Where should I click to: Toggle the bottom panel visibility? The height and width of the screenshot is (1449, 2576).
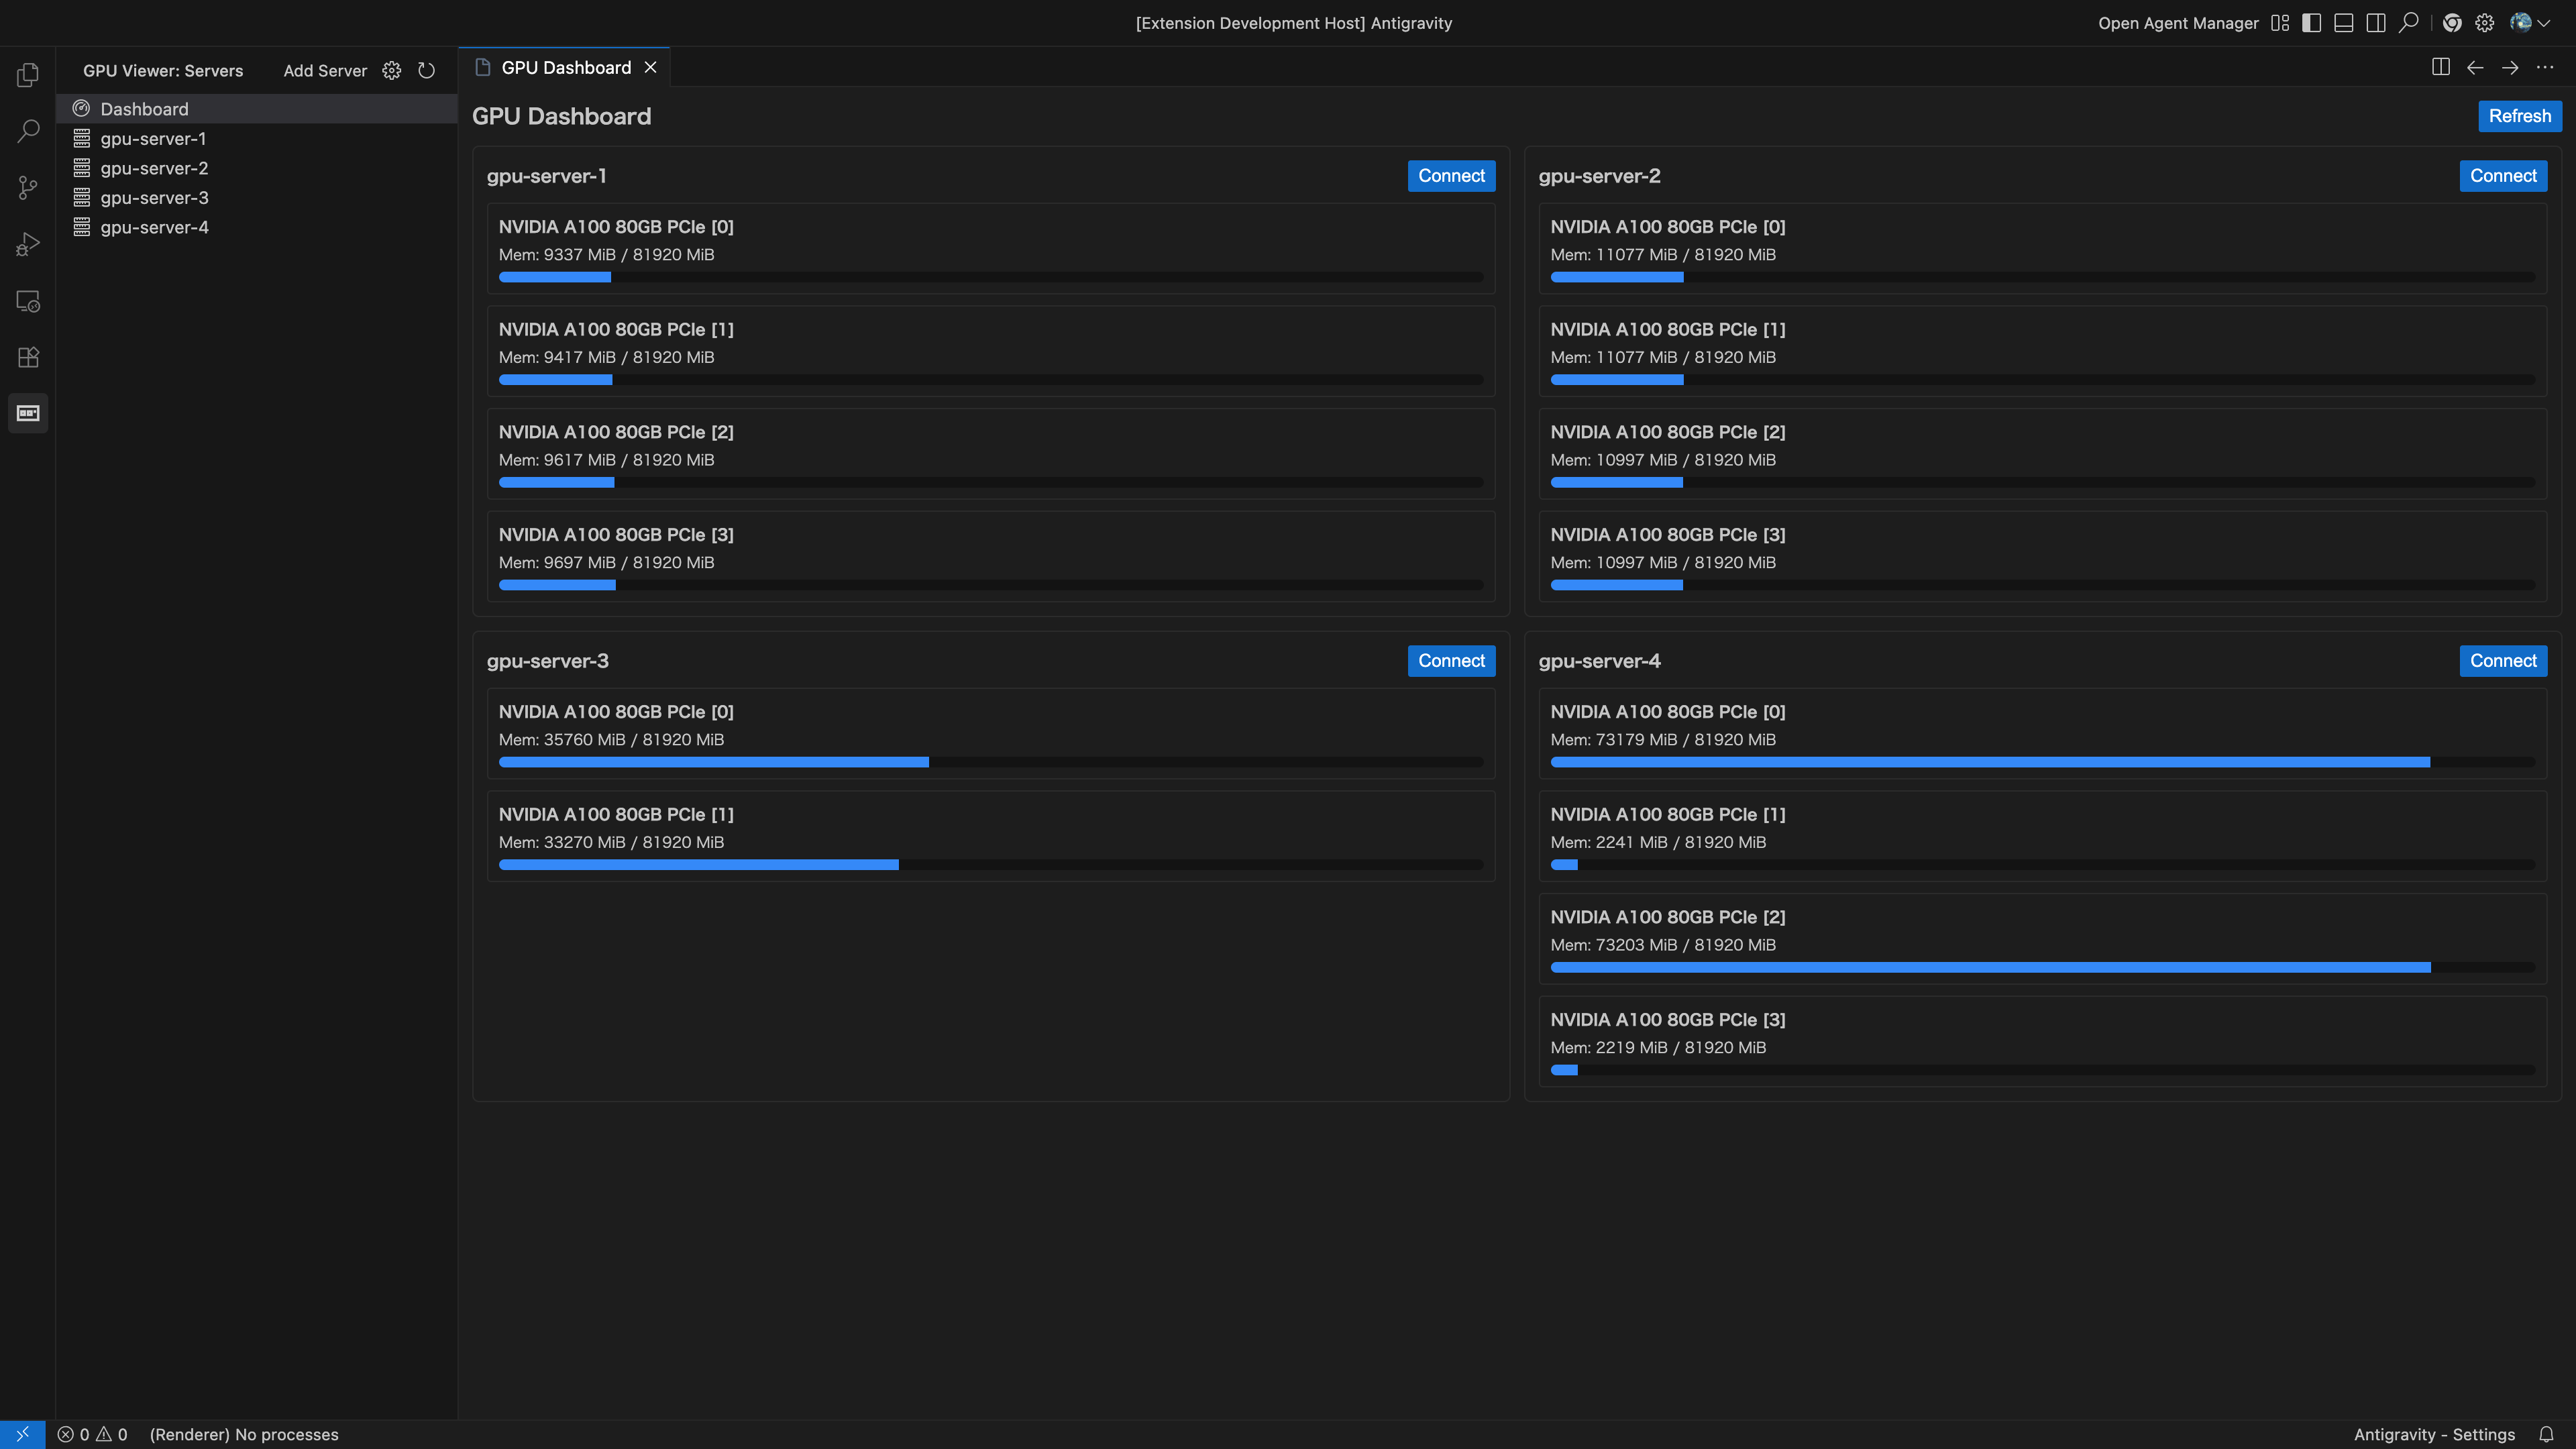coord(2343,22)
